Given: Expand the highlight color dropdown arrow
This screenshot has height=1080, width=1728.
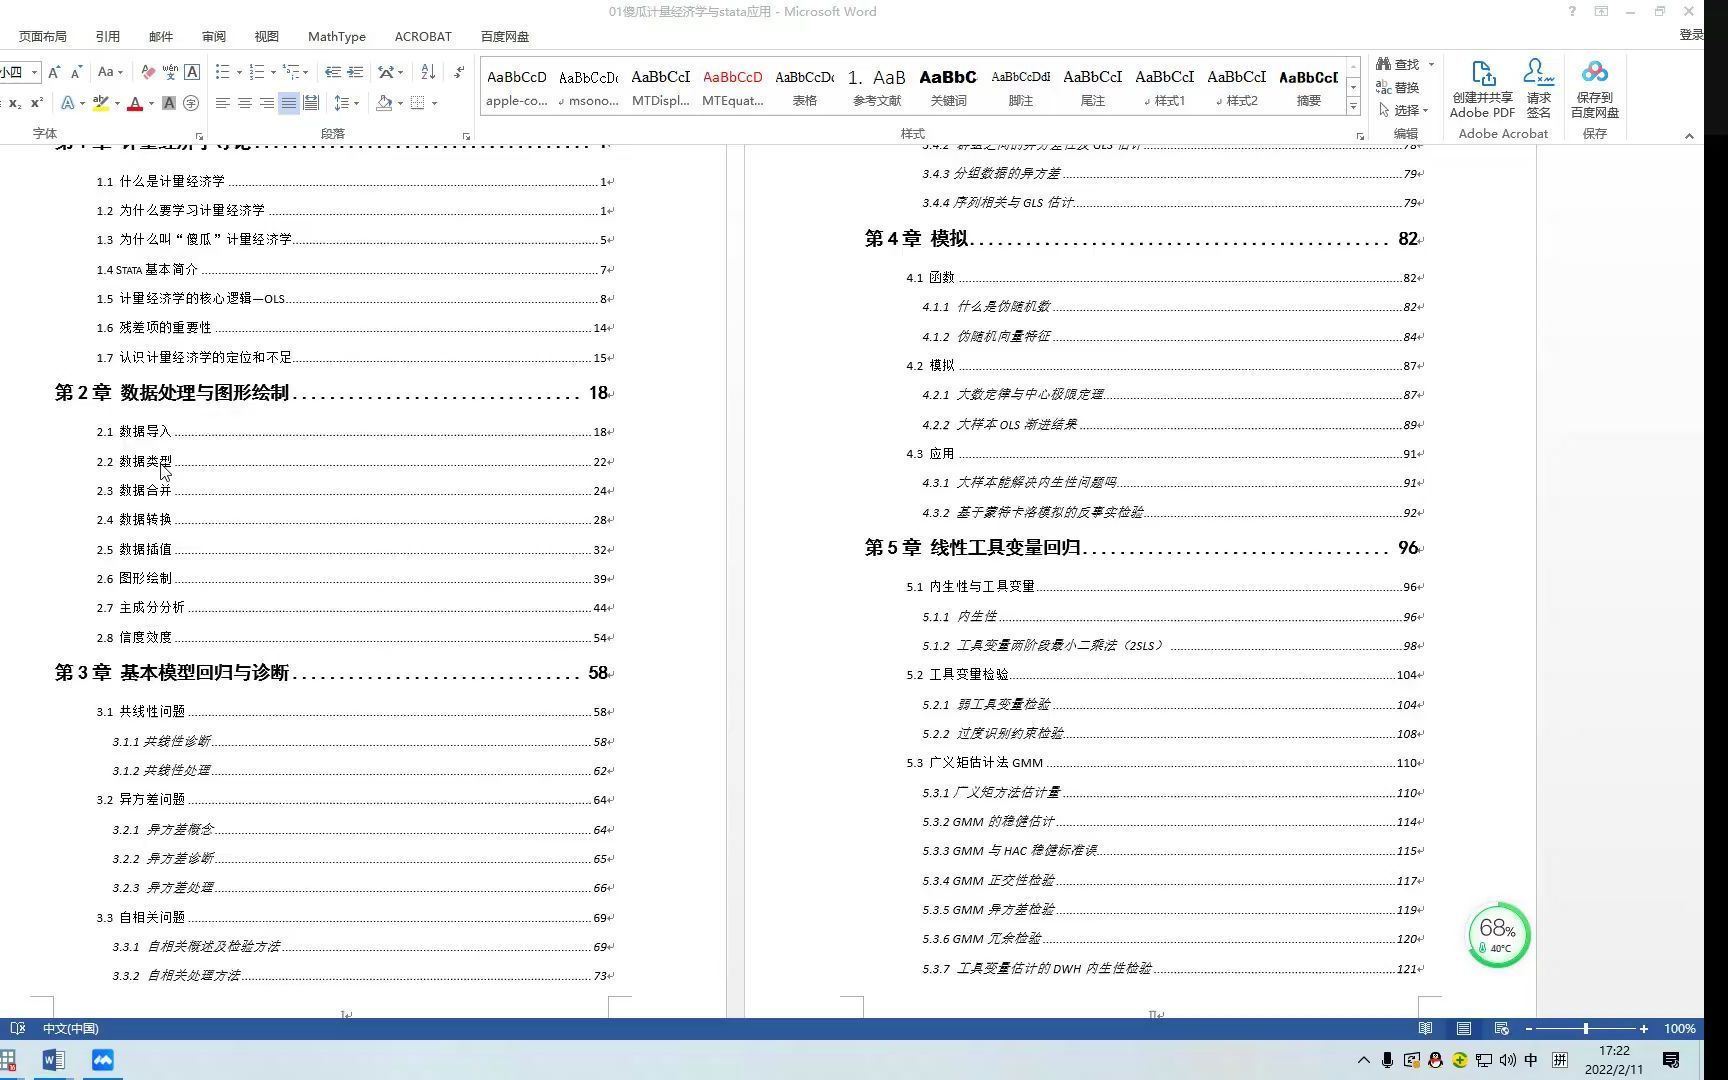Looking at the screenshot, I should click(x=117, y=103).
